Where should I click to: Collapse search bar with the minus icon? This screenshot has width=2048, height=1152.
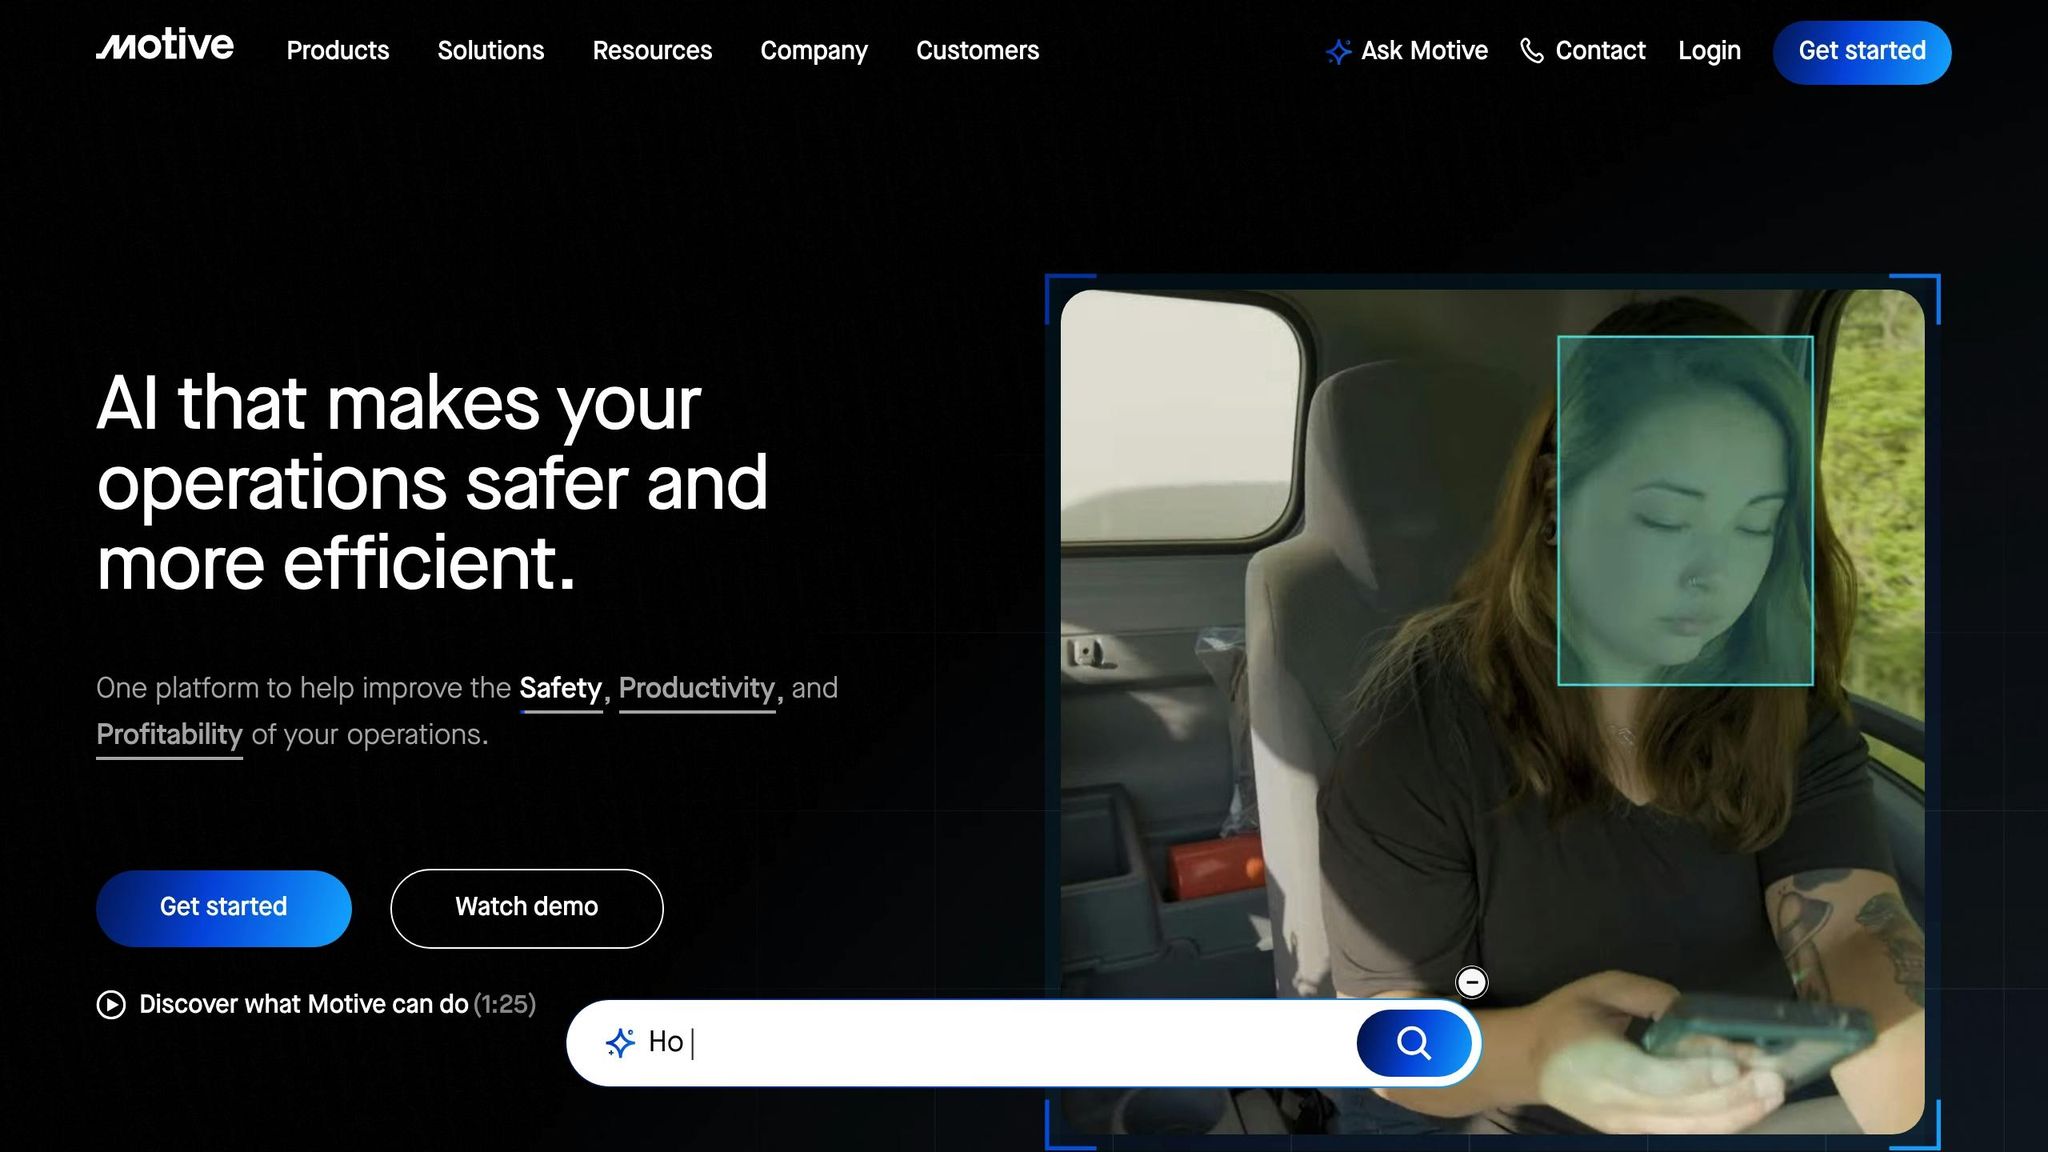[x=1471, y=982]
